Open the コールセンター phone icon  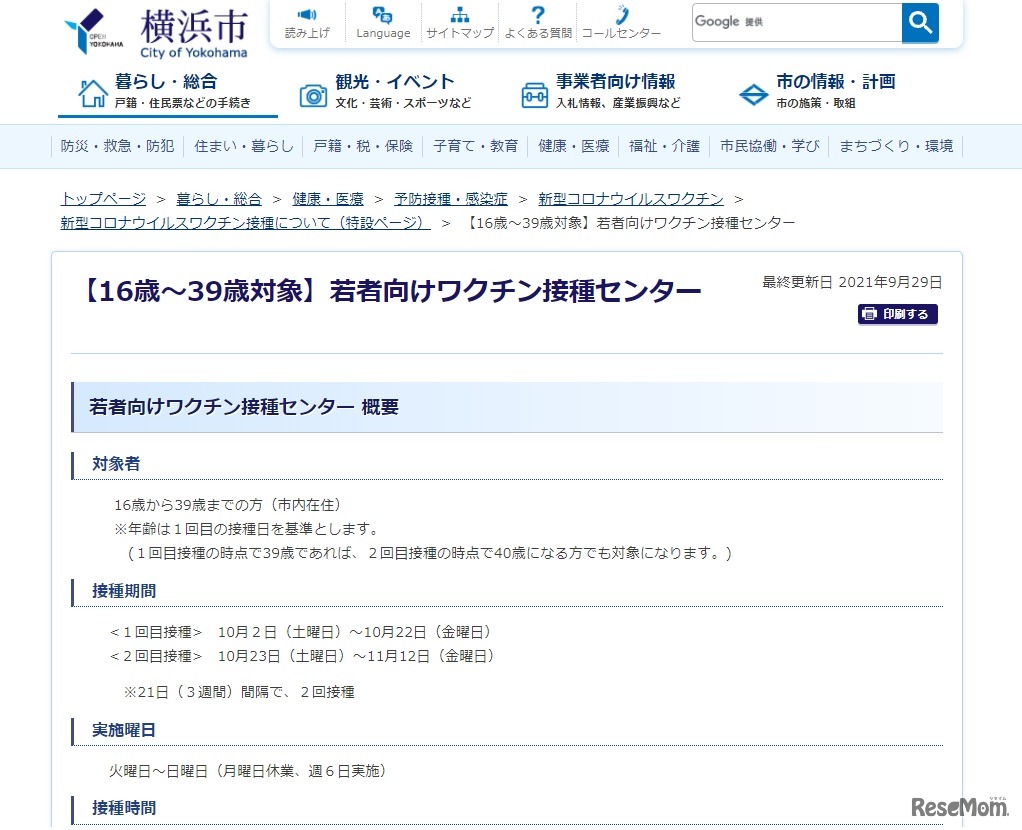[x=621, y=16]
